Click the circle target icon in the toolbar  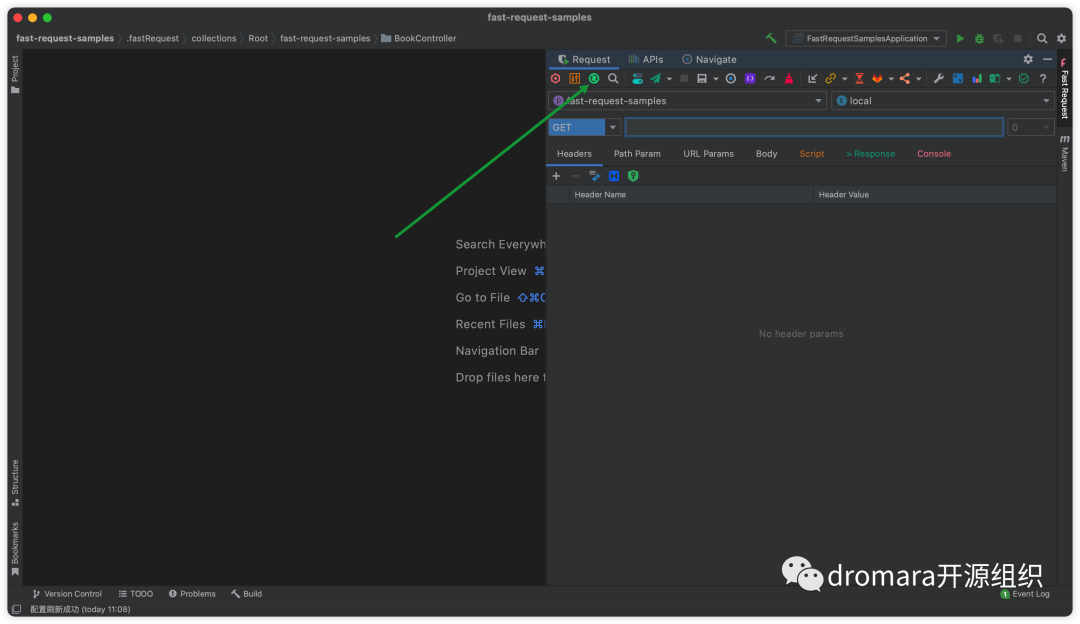[x=731, y=79]
